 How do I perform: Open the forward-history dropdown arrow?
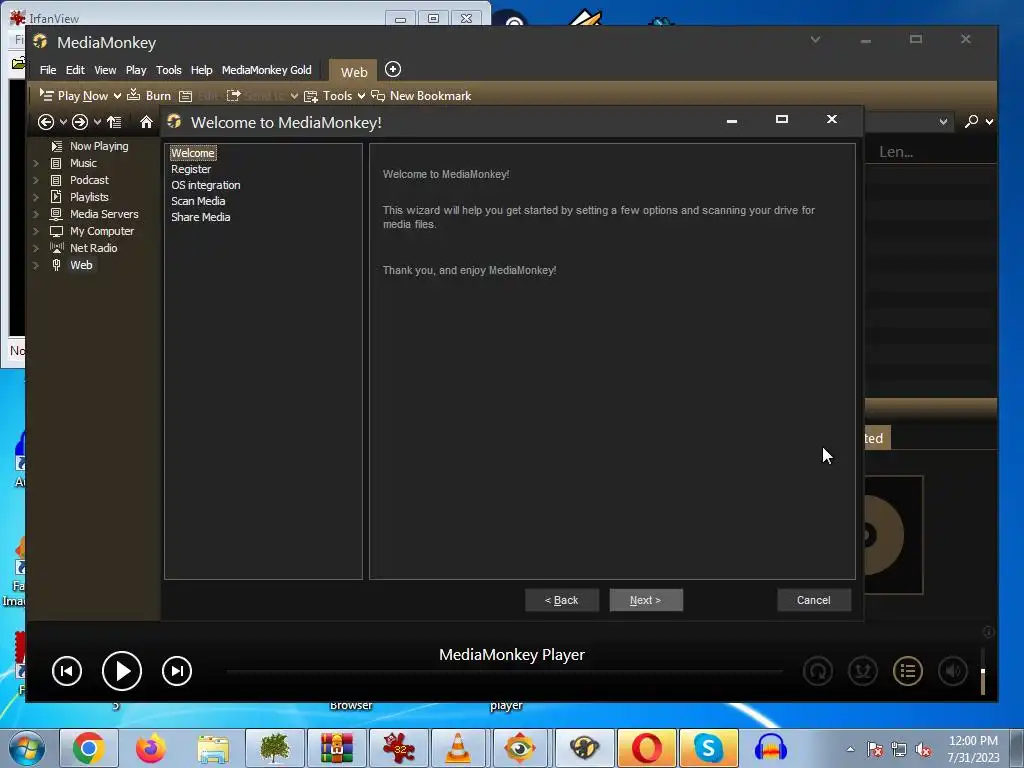click(97, 122)
